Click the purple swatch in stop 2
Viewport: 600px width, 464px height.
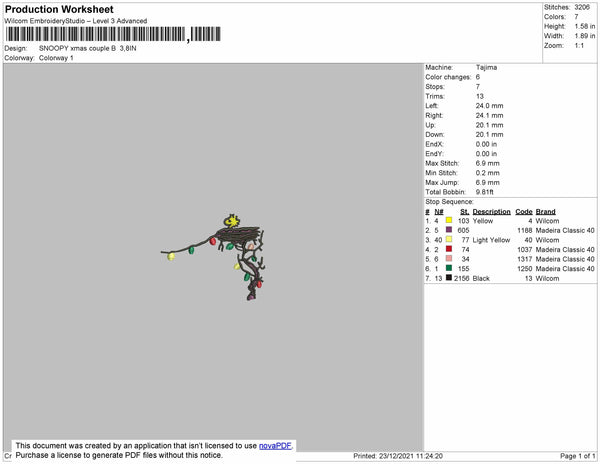(x=449, y=230)
